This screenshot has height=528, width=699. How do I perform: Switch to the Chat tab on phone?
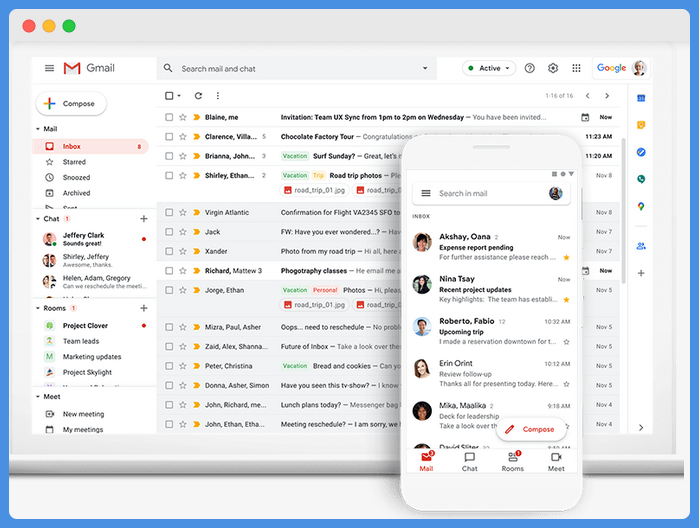(x=469, y=462)
